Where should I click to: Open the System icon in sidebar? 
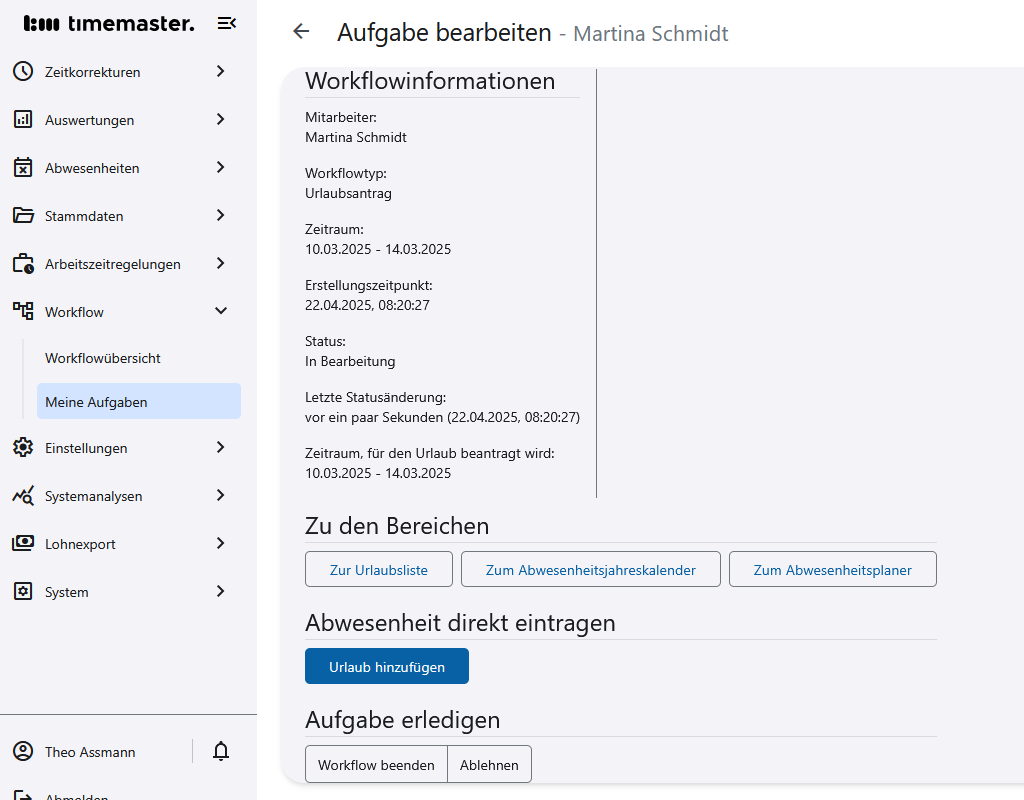tap(22, 591)
